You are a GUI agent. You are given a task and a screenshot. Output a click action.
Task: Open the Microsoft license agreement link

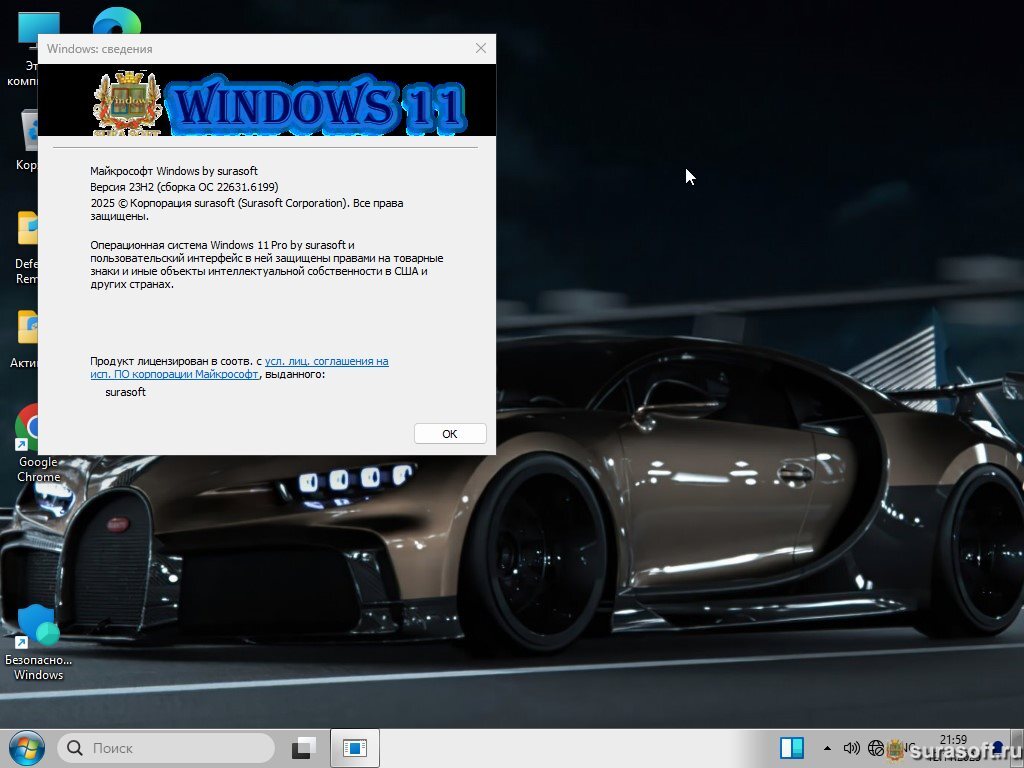[x=326, y=361]
